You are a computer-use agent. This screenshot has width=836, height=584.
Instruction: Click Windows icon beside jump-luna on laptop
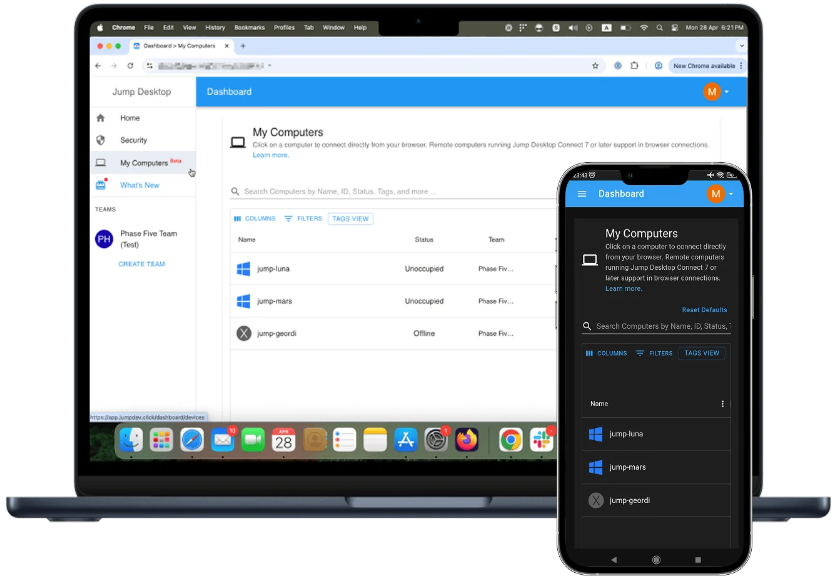pos(244,269)
